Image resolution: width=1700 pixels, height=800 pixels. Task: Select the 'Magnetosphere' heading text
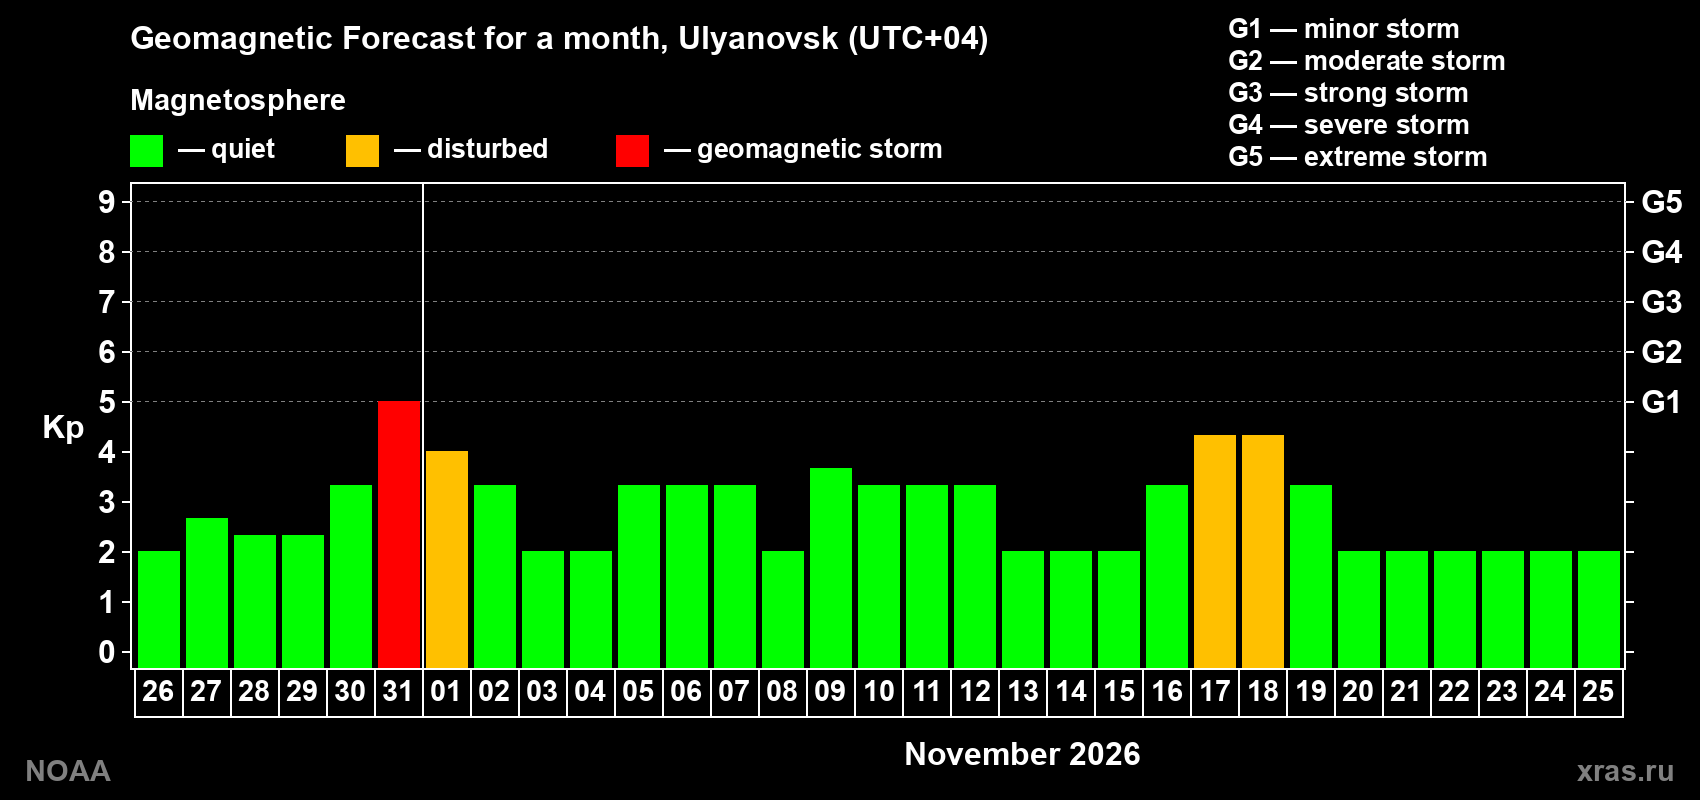click(x=238, y=100)
